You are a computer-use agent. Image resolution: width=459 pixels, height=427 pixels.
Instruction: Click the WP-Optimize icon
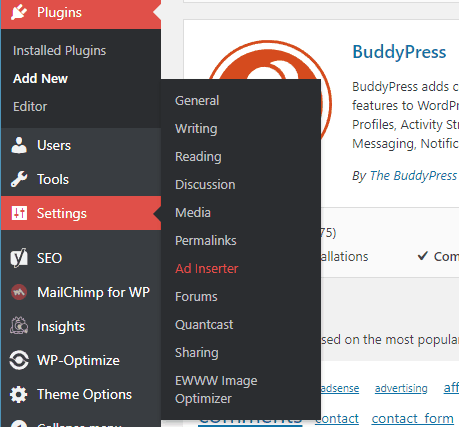tap(19, 360)
